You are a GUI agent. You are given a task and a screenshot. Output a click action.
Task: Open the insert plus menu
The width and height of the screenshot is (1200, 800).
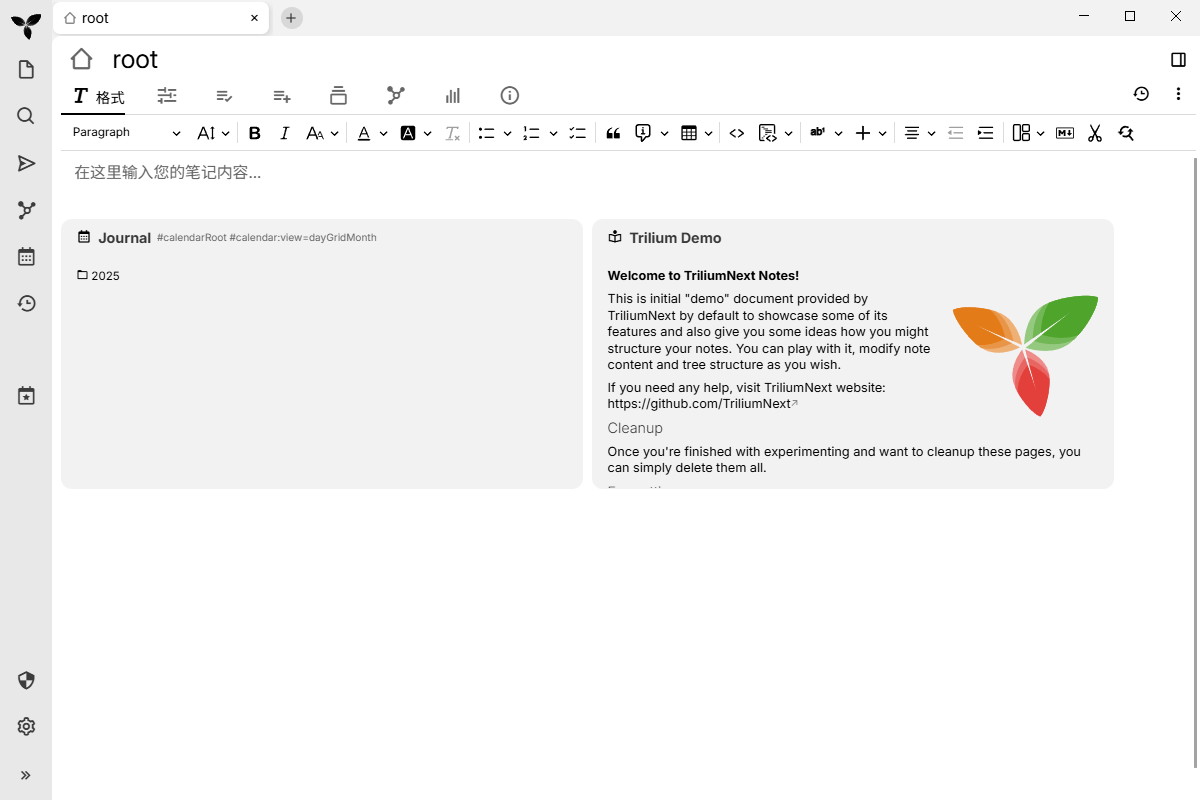coord(871,133)
